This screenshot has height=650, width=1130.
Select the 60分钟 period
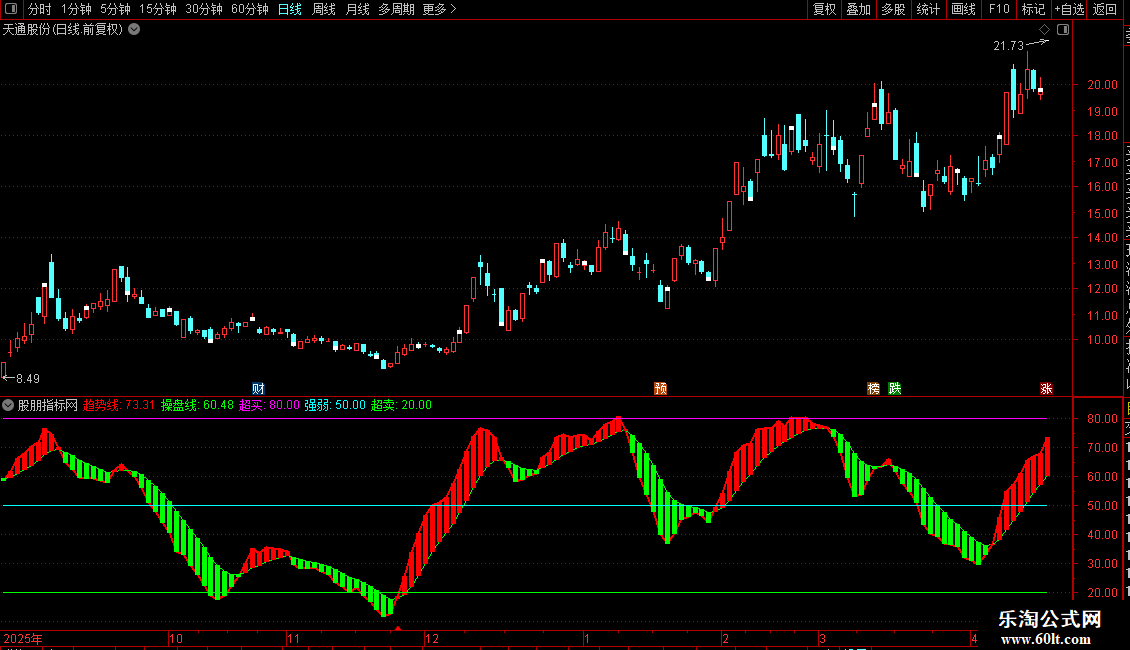click(249, 9)
